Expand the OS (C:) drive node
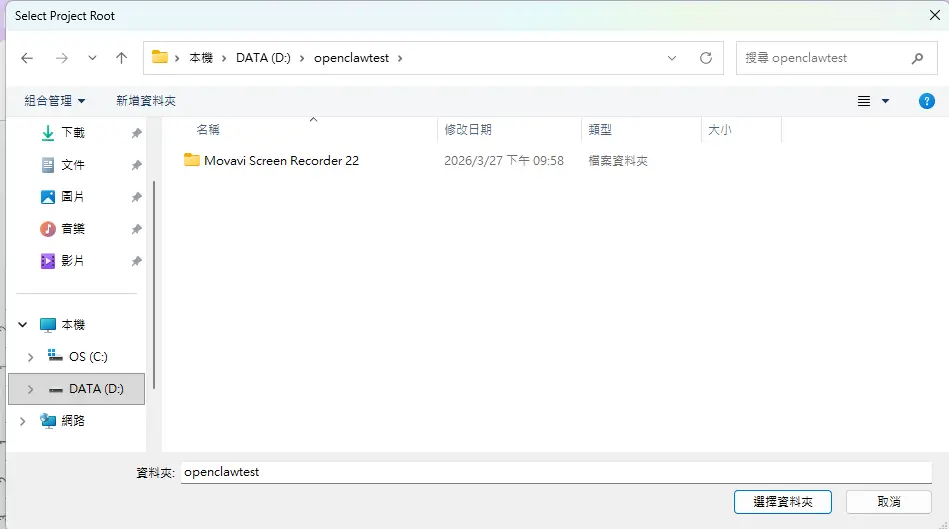 (30, 357)
